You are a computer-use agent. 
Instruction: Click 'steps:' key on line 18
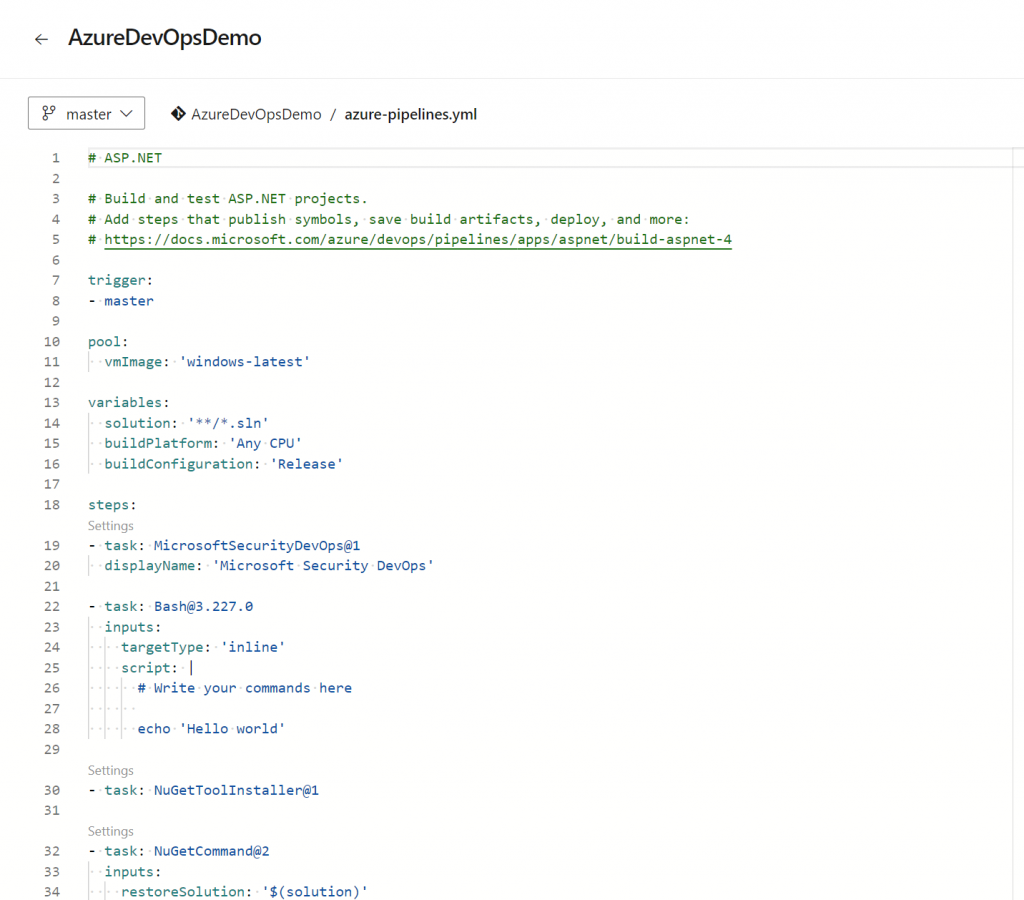[x=112, y=505]
